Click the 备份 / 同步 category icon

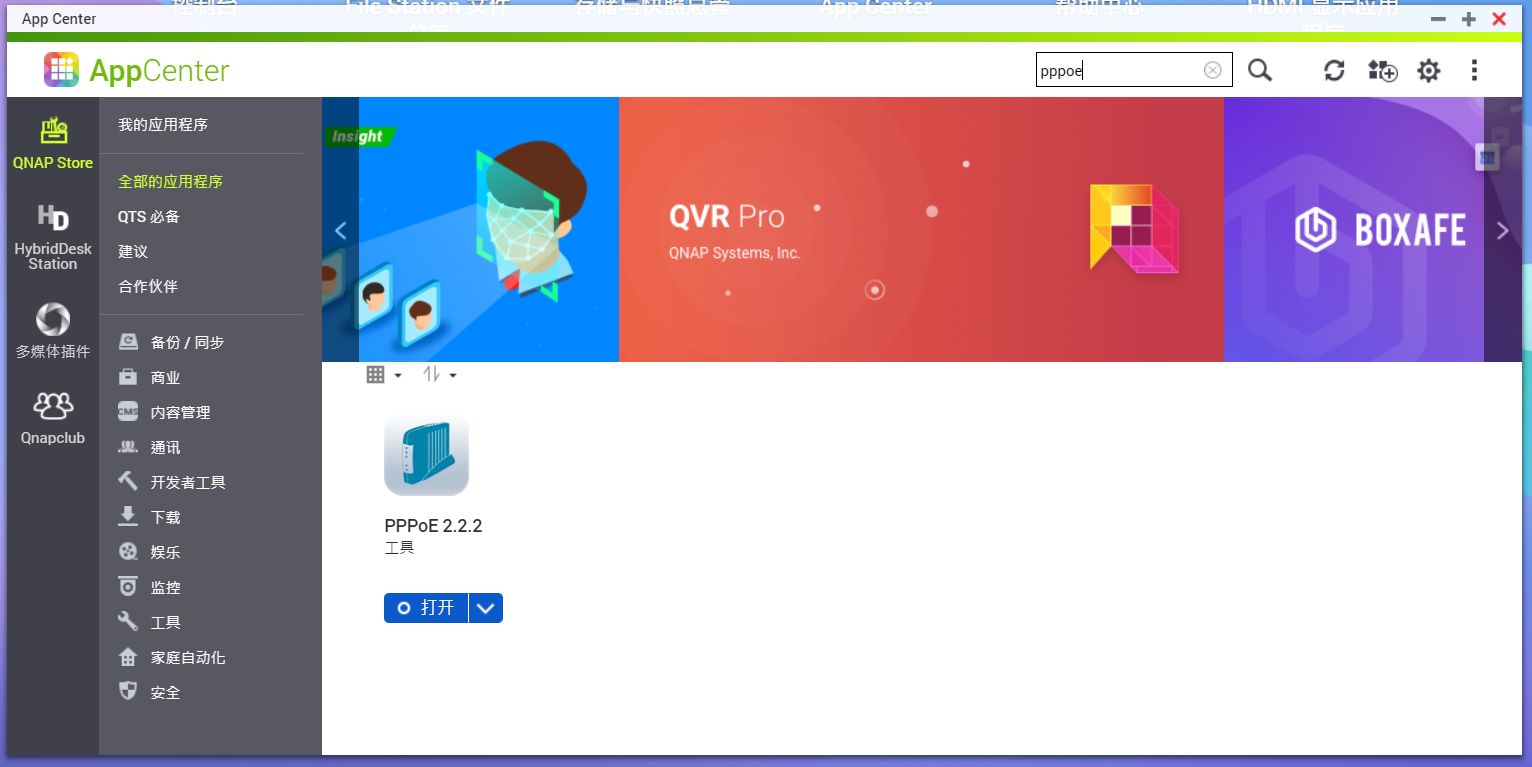(128, 342)
